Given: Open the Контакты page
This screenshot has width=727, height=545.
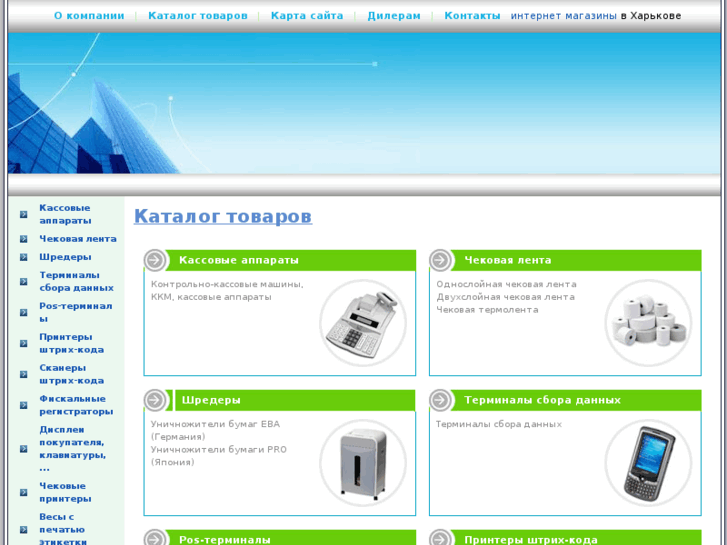Looking at the screenshot, I should tap(472, 16).
